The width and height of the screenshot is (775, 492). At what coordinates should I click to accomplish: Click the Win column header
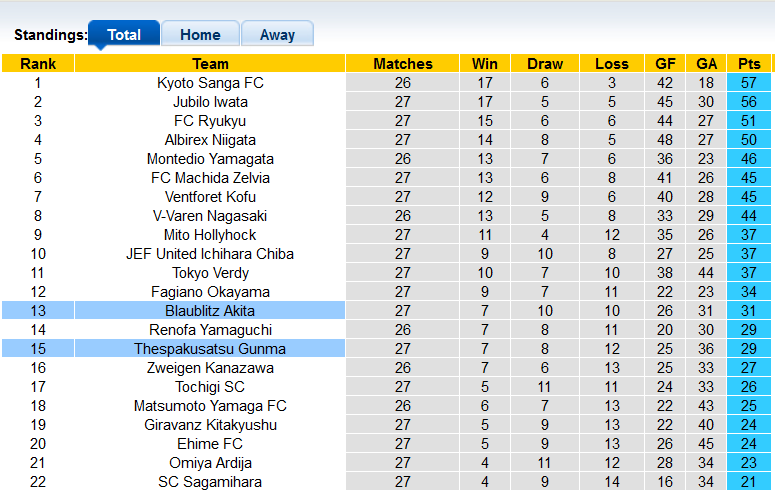[484, 64]
